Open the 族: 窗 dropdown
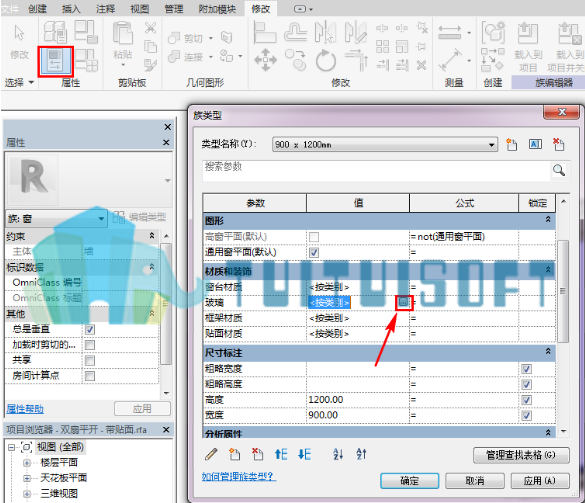 click(56, 219)
